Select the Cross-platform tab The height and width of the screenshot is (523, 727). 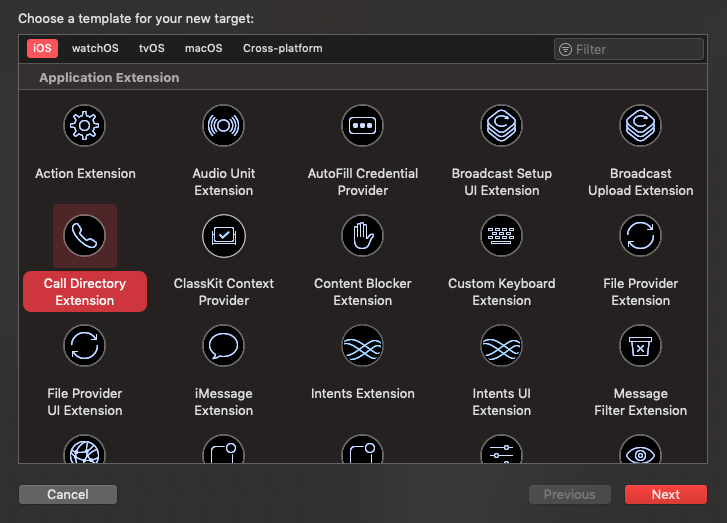click(x=282, y=48)
